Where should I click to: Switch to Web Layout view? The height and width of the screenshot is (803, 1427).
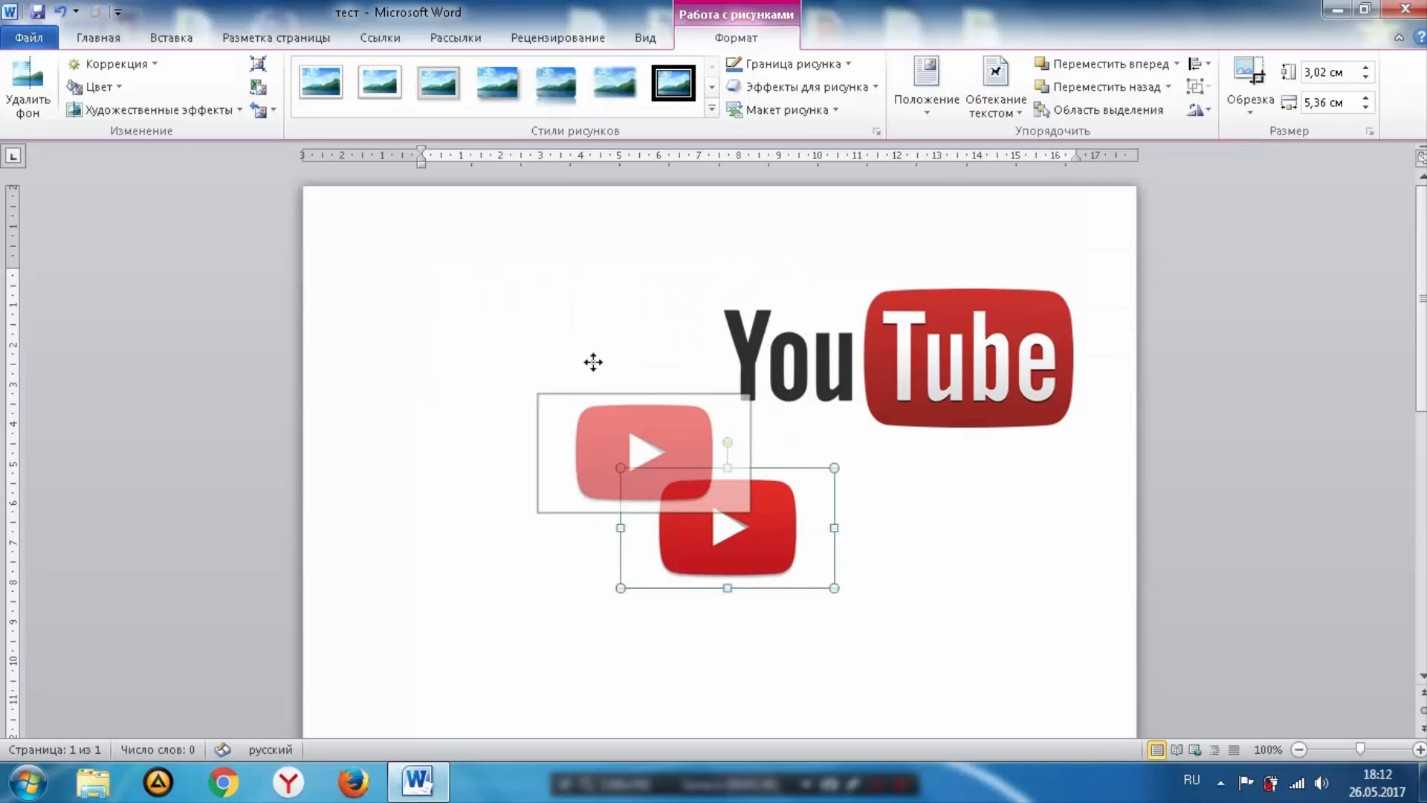[x=1195, y=750]
